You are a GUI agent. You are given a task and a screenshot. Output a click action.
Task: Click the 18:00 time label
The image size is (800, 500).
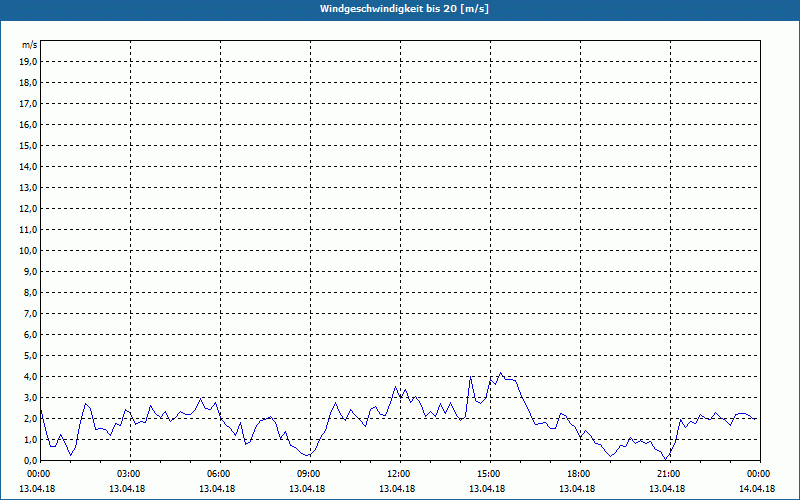pyautogui.click(x=581, y=474)
